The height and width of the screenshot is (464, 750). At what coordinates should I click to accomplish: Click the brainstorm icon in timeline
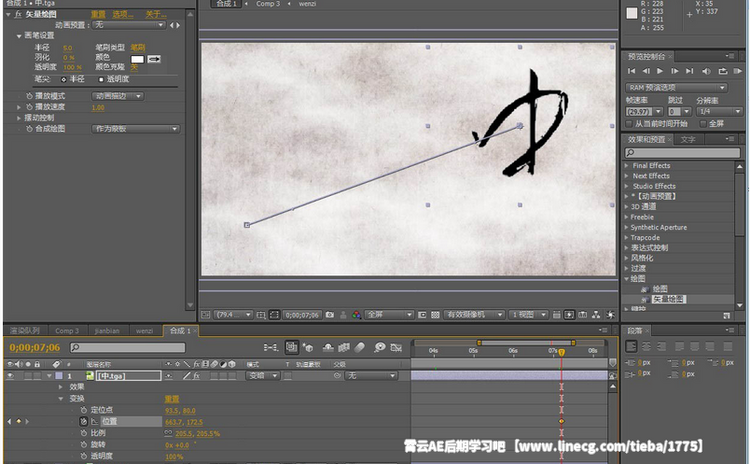click(x=380, y=347)
